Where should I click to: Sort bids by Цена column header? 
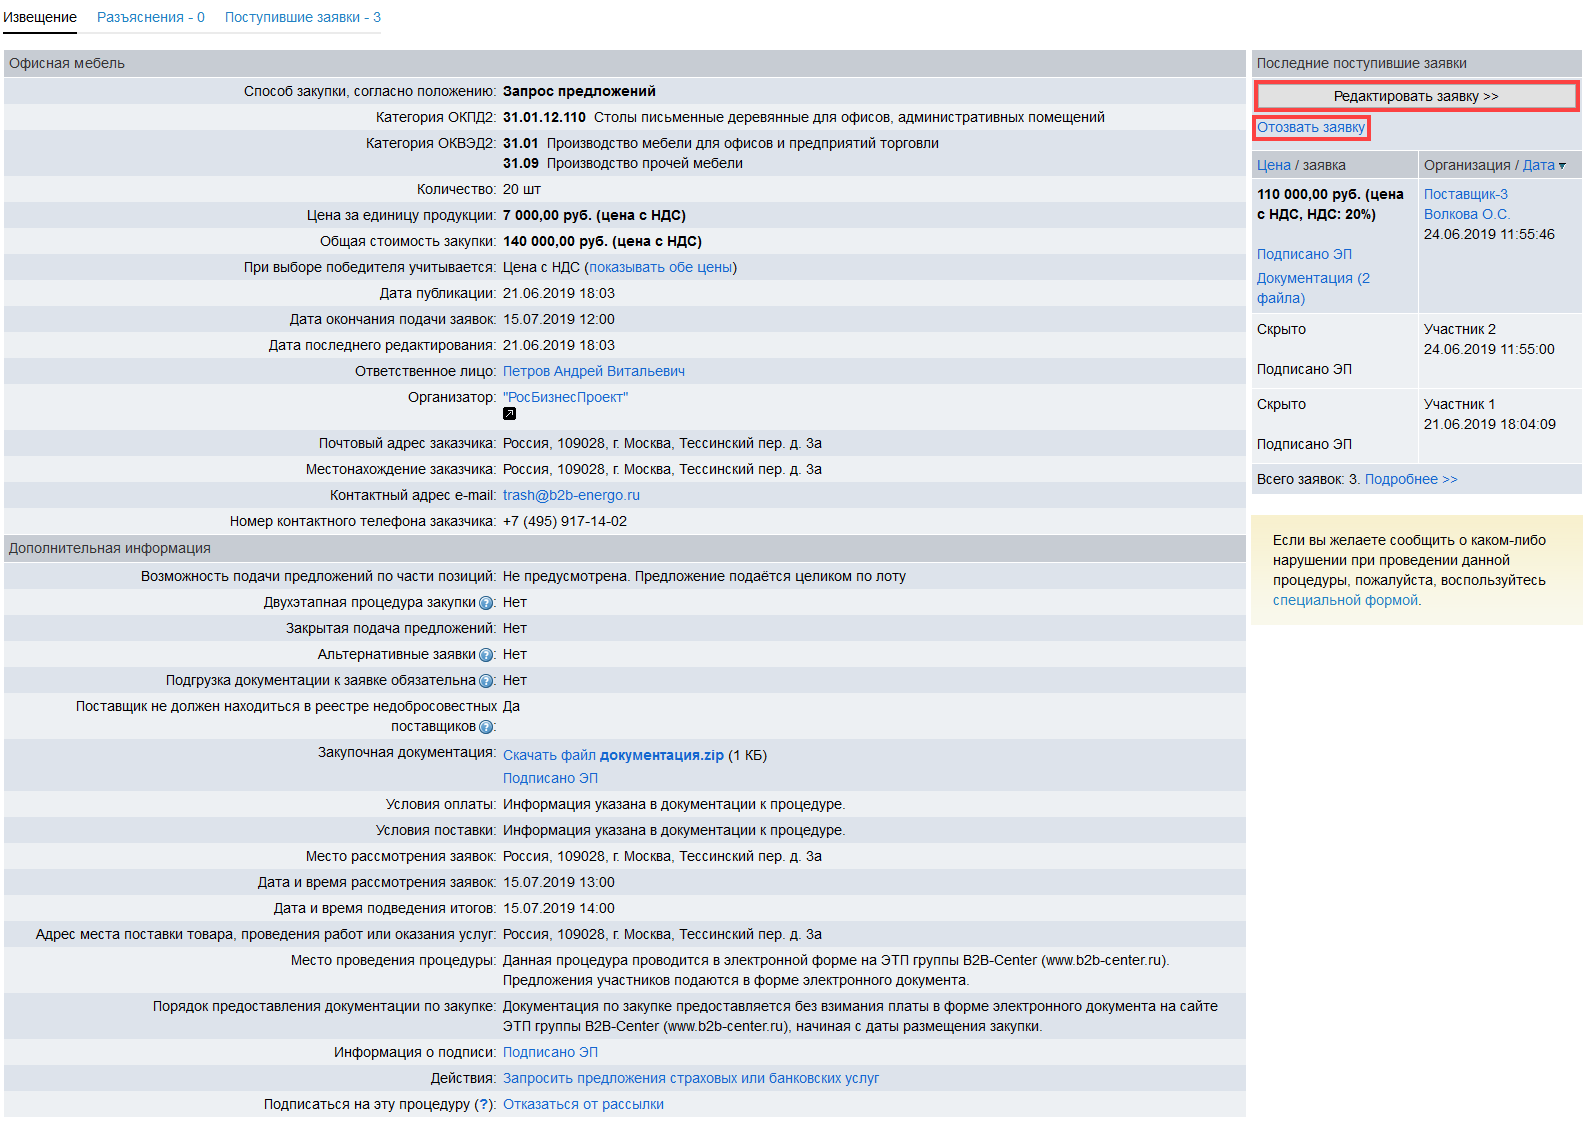point(1273,166)
